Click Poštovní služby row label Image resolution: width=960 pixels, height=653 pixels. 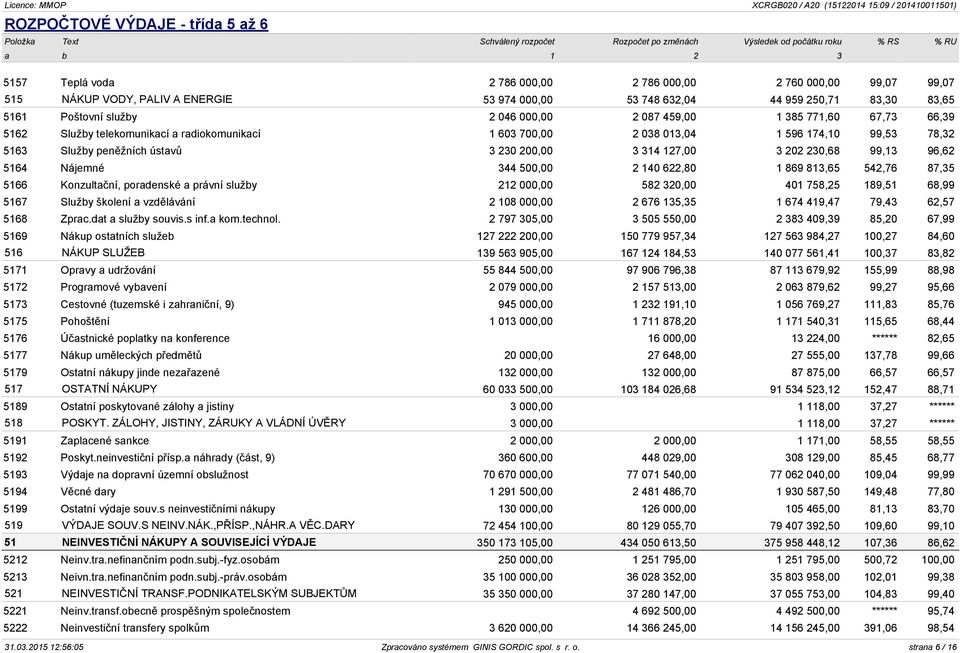[99, 117]
